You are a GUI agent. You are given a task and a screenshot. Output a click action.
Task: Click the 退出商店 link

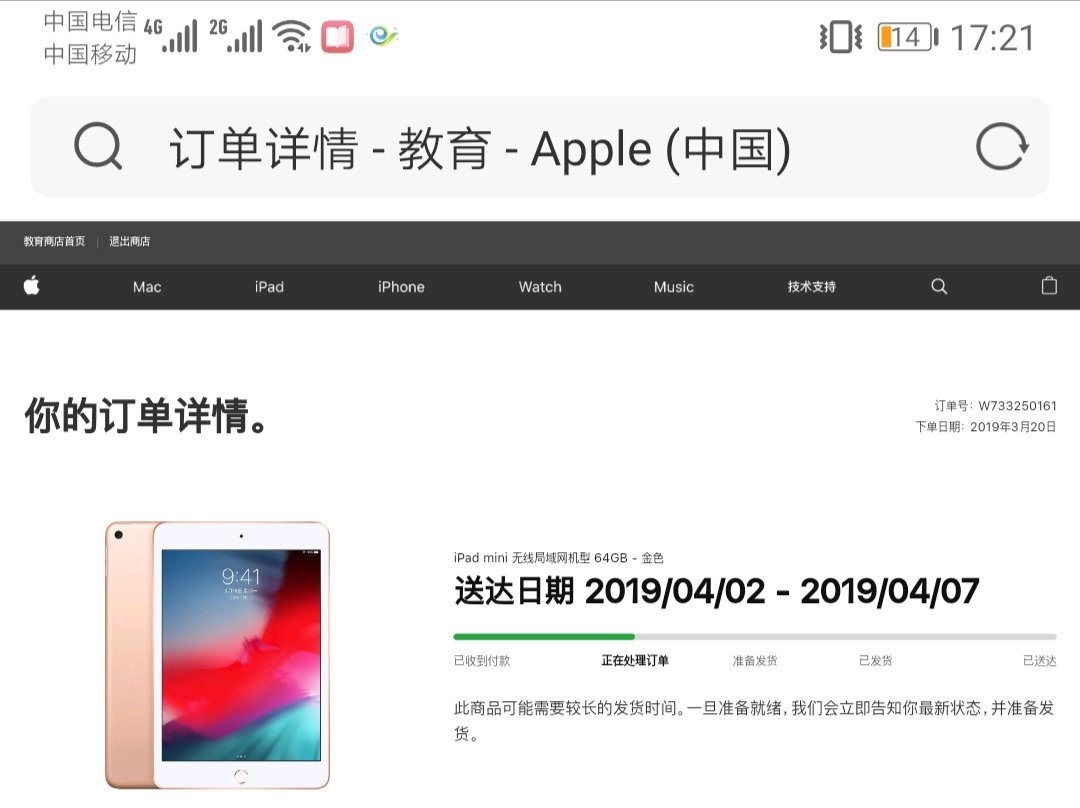tap(129, 241)
